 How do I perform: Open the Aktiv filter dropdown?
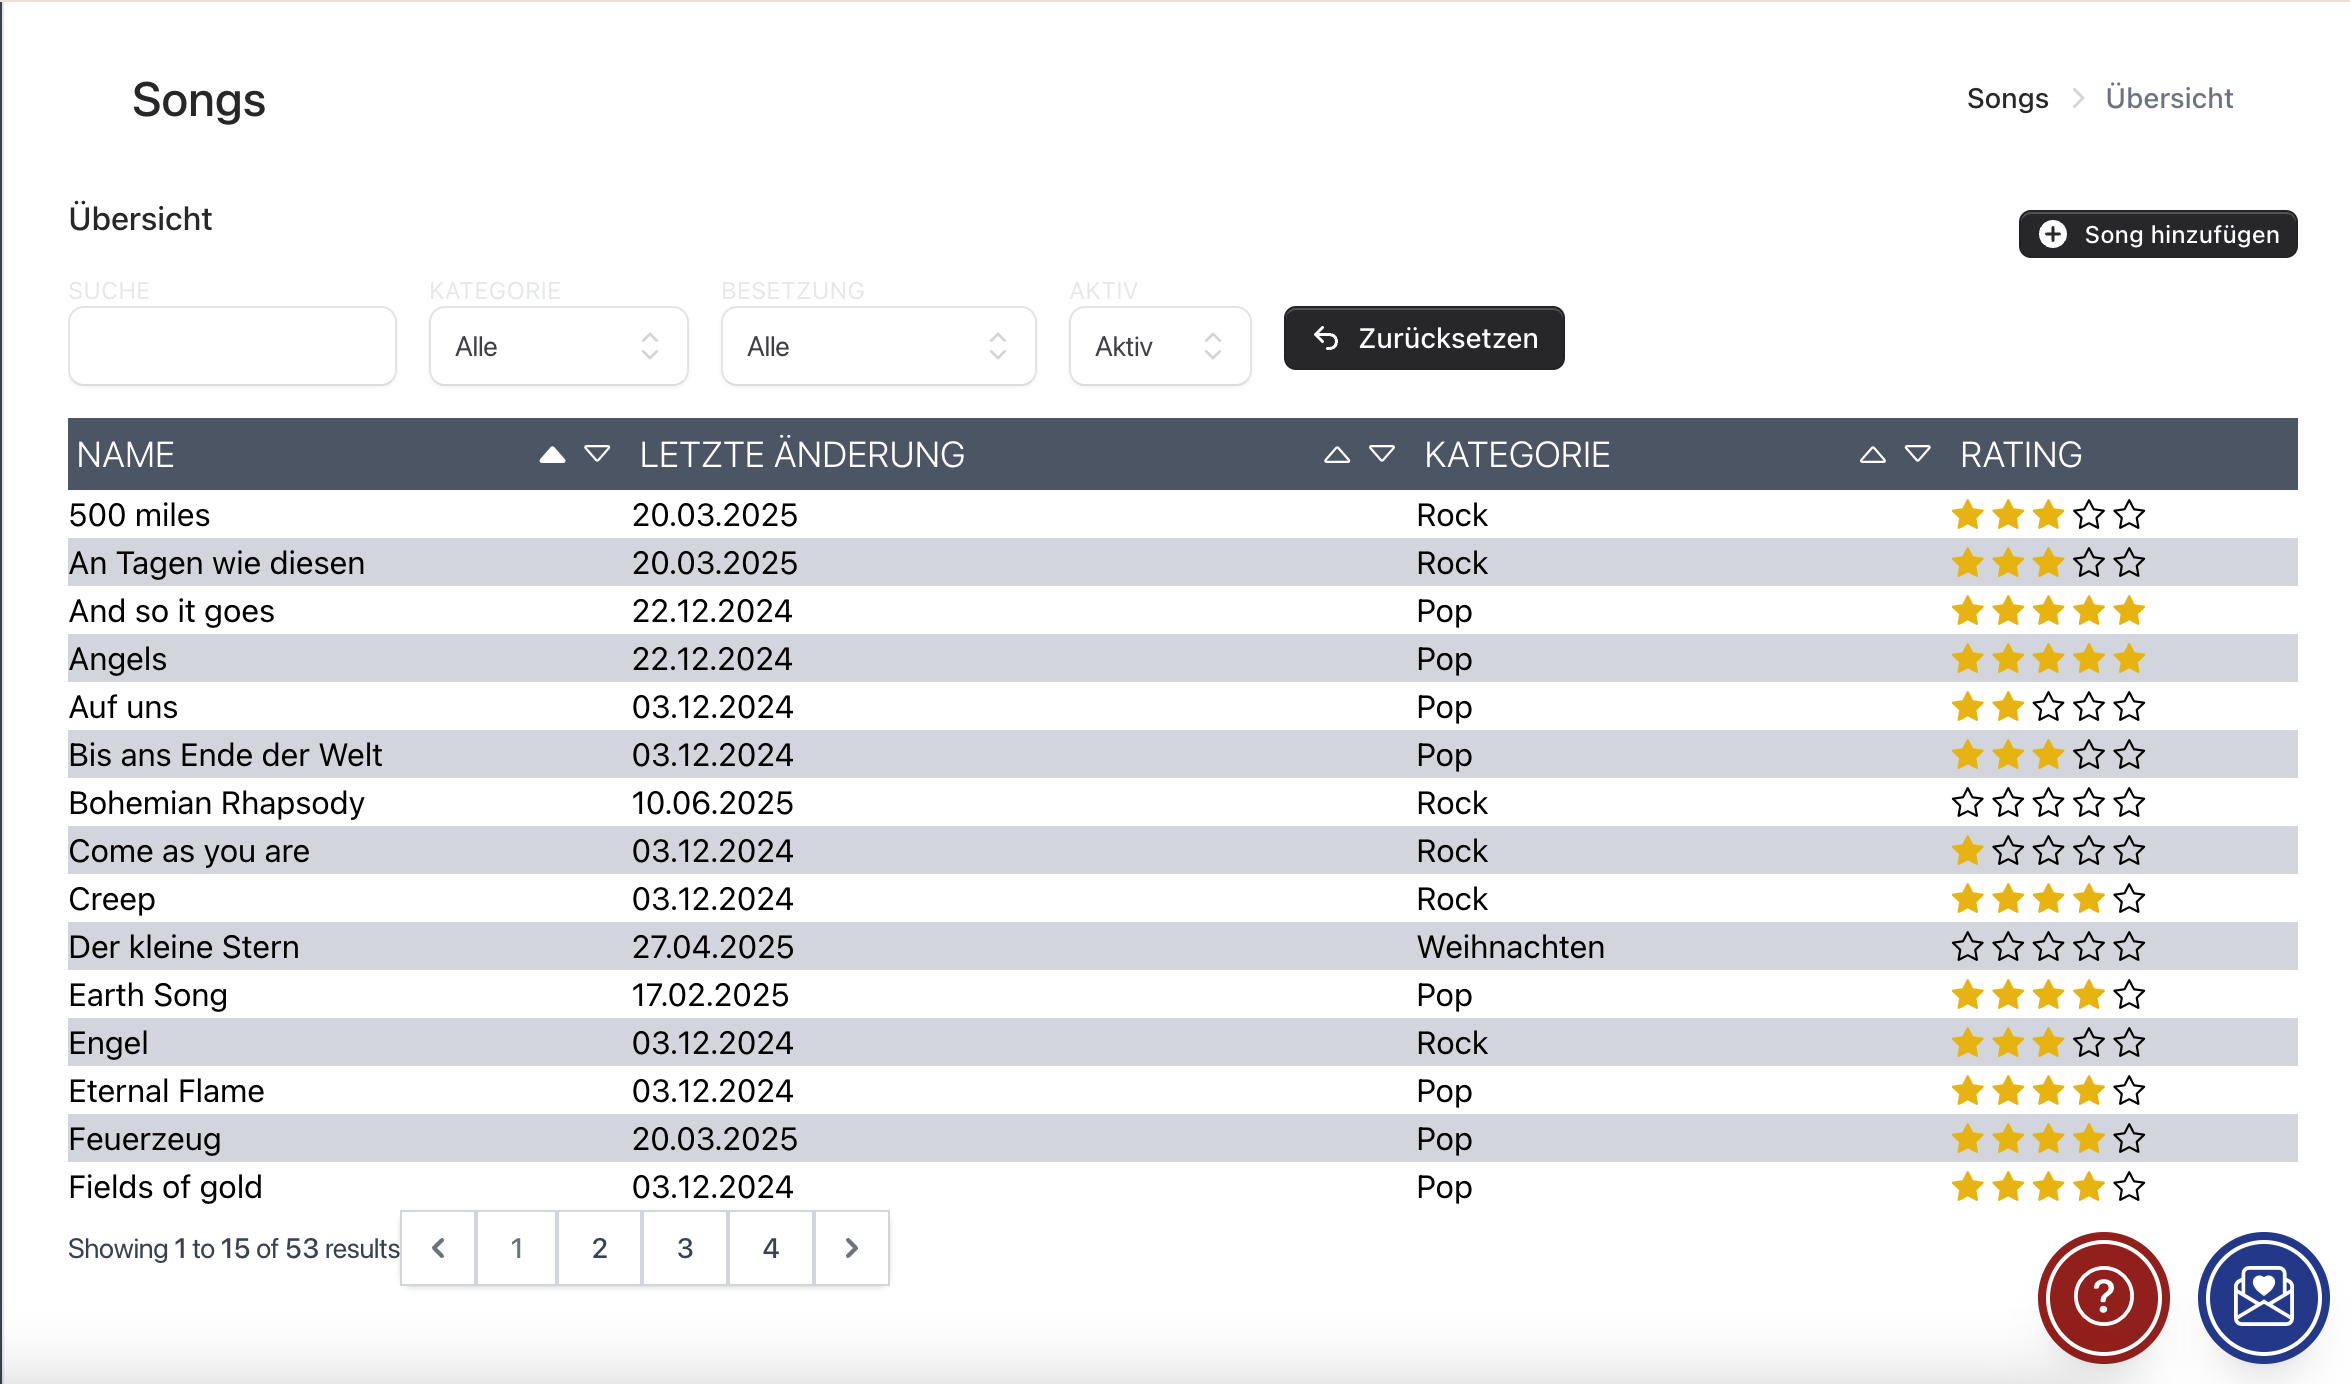pyautogui.click(x=1159, y=346)
